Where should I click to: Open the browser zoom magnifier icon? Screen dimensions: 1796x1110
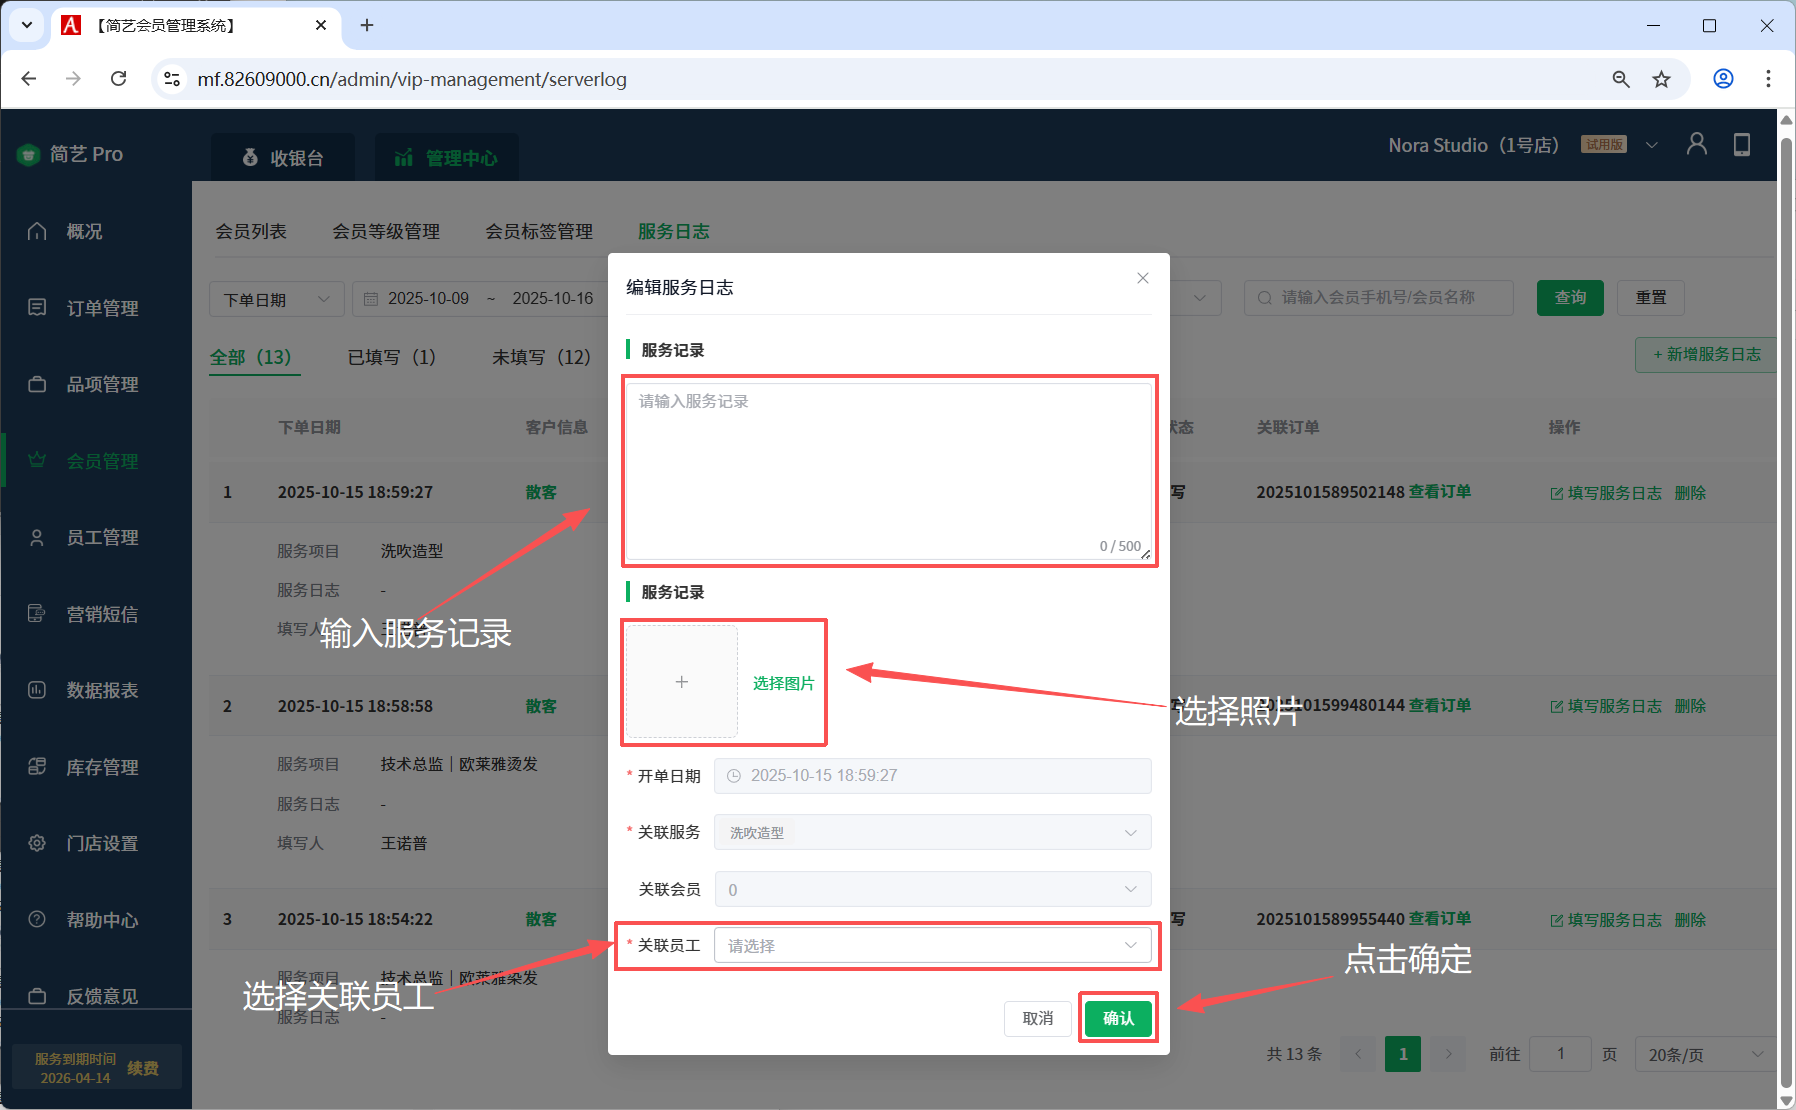pyautogui.click(x=1621, y=79)
